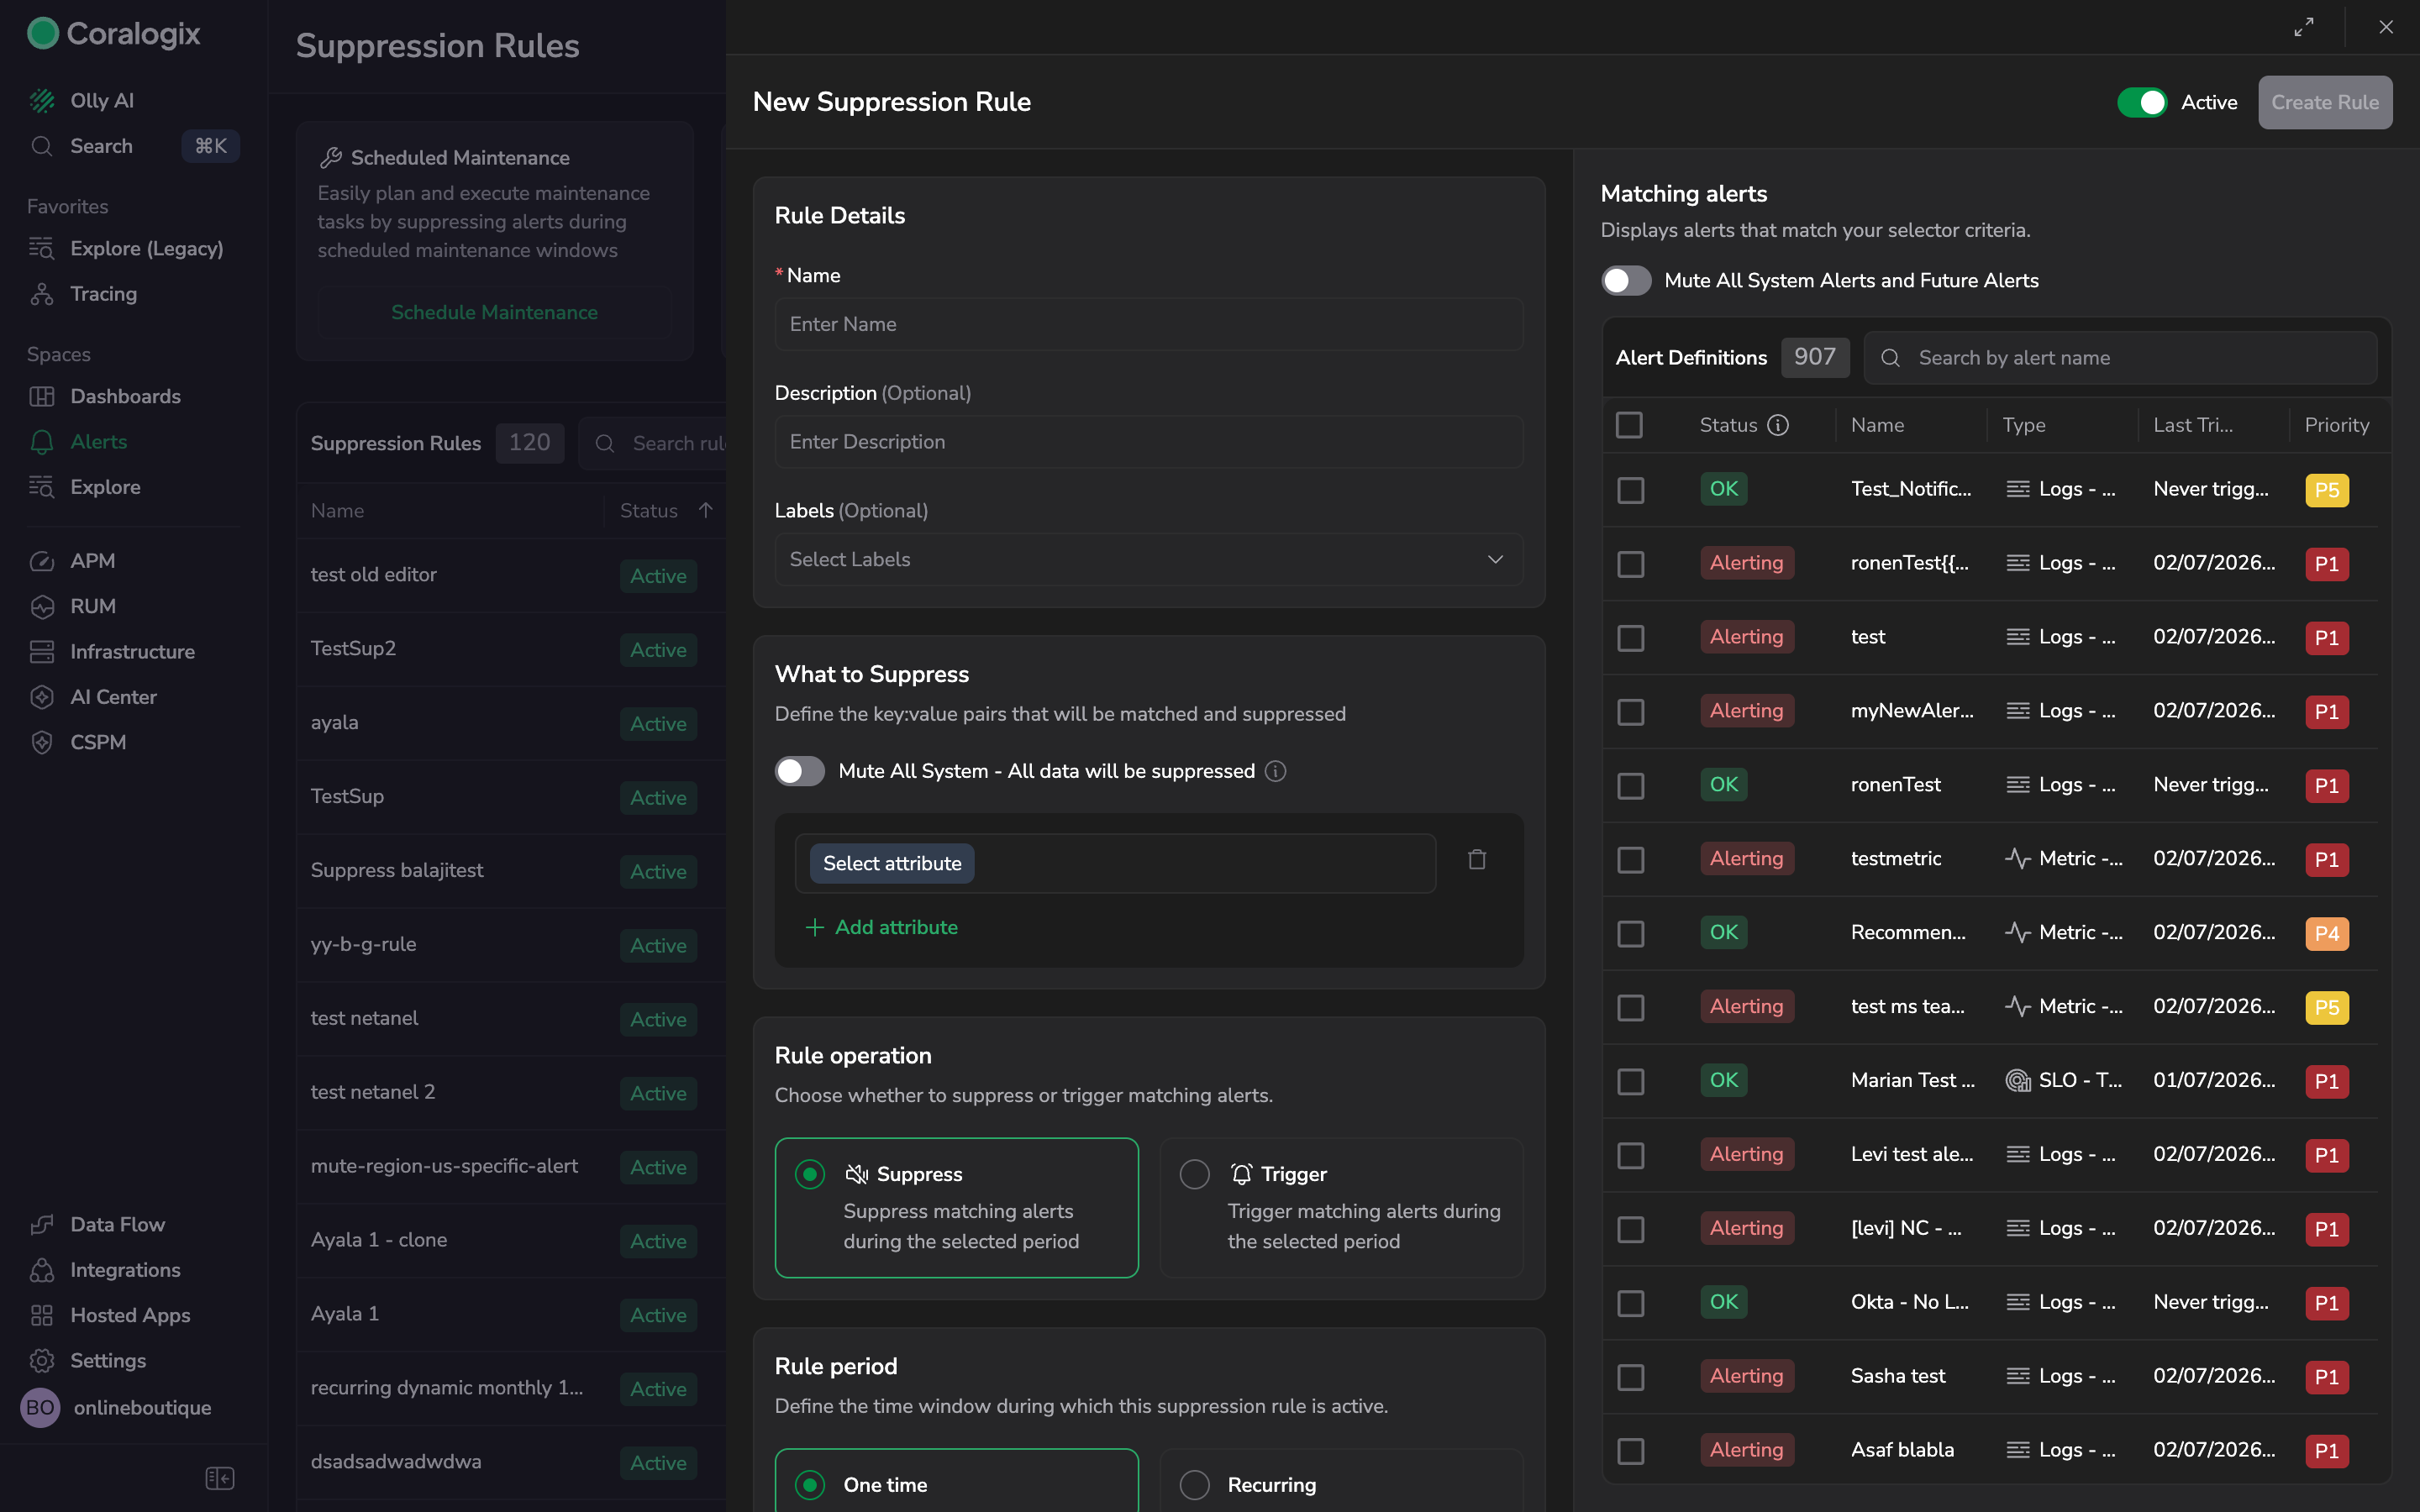This screenshot has width=2420, height=1512.
Task: Open Hosted Apps grid icon
Action: coord(41,1315)
